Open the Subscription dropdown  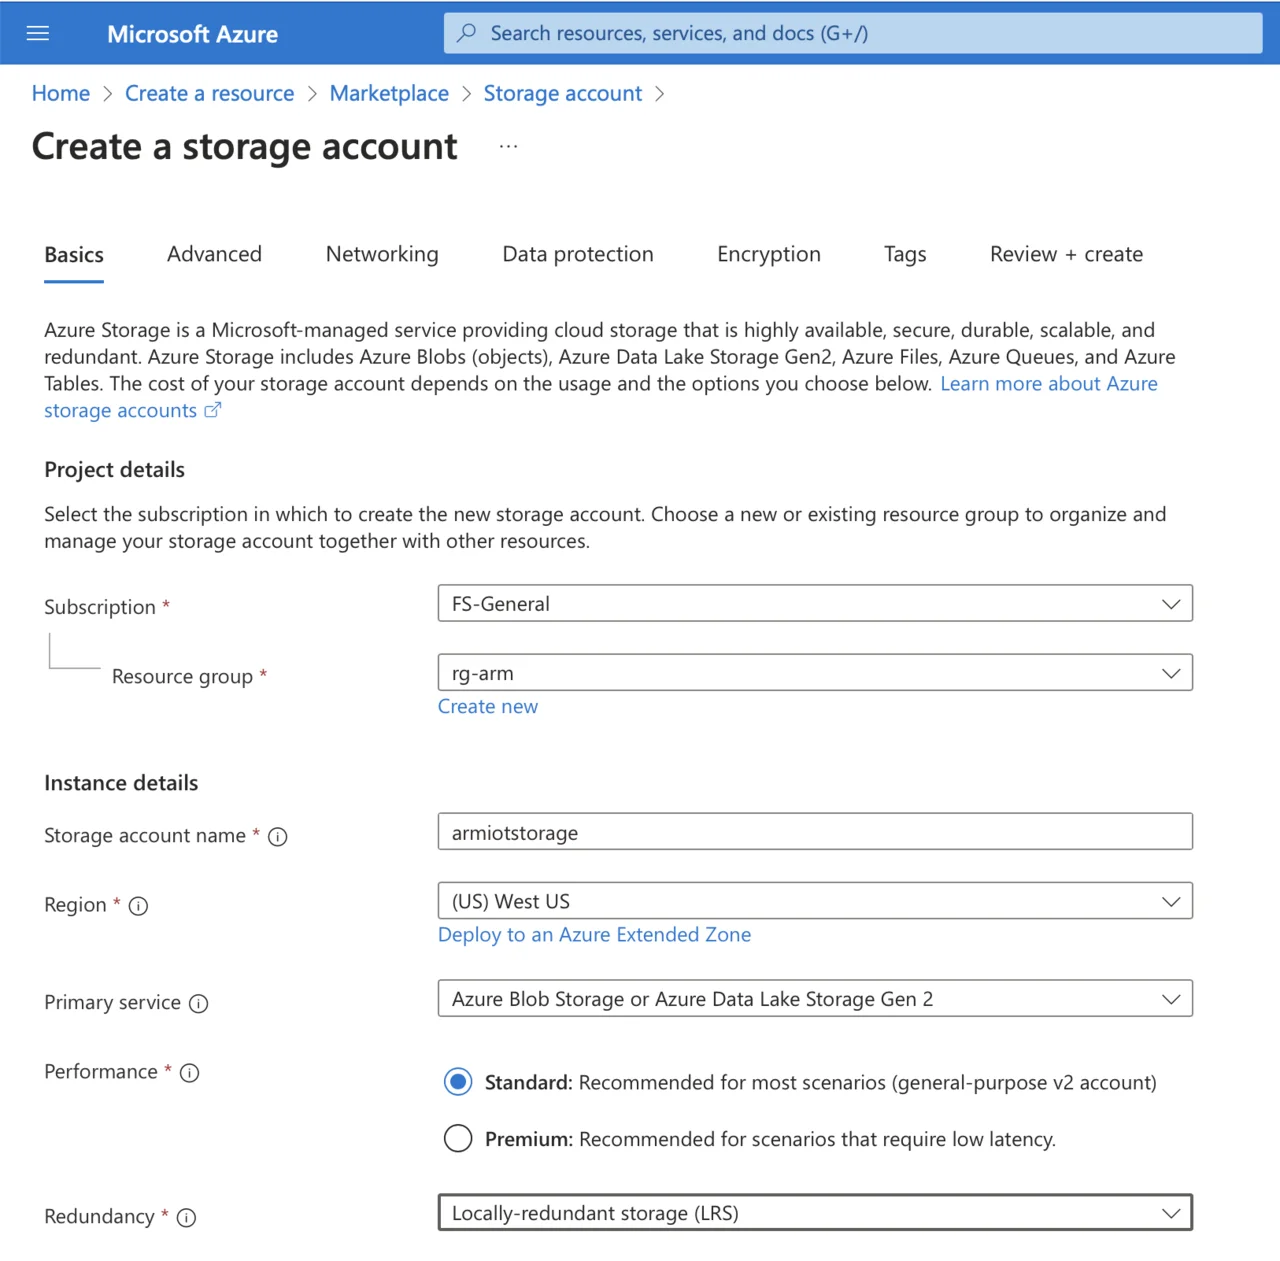[x=814, y=604]
